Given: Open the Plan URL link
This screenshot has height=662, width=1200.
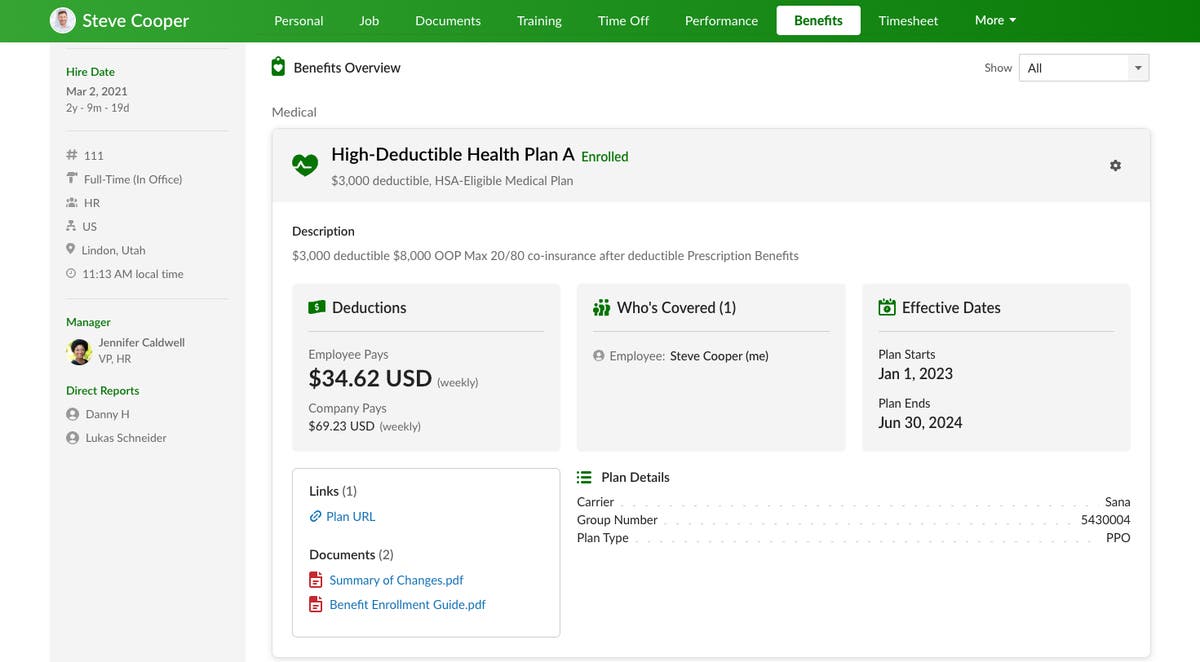Looking at the screenshot, I should 351,516.
